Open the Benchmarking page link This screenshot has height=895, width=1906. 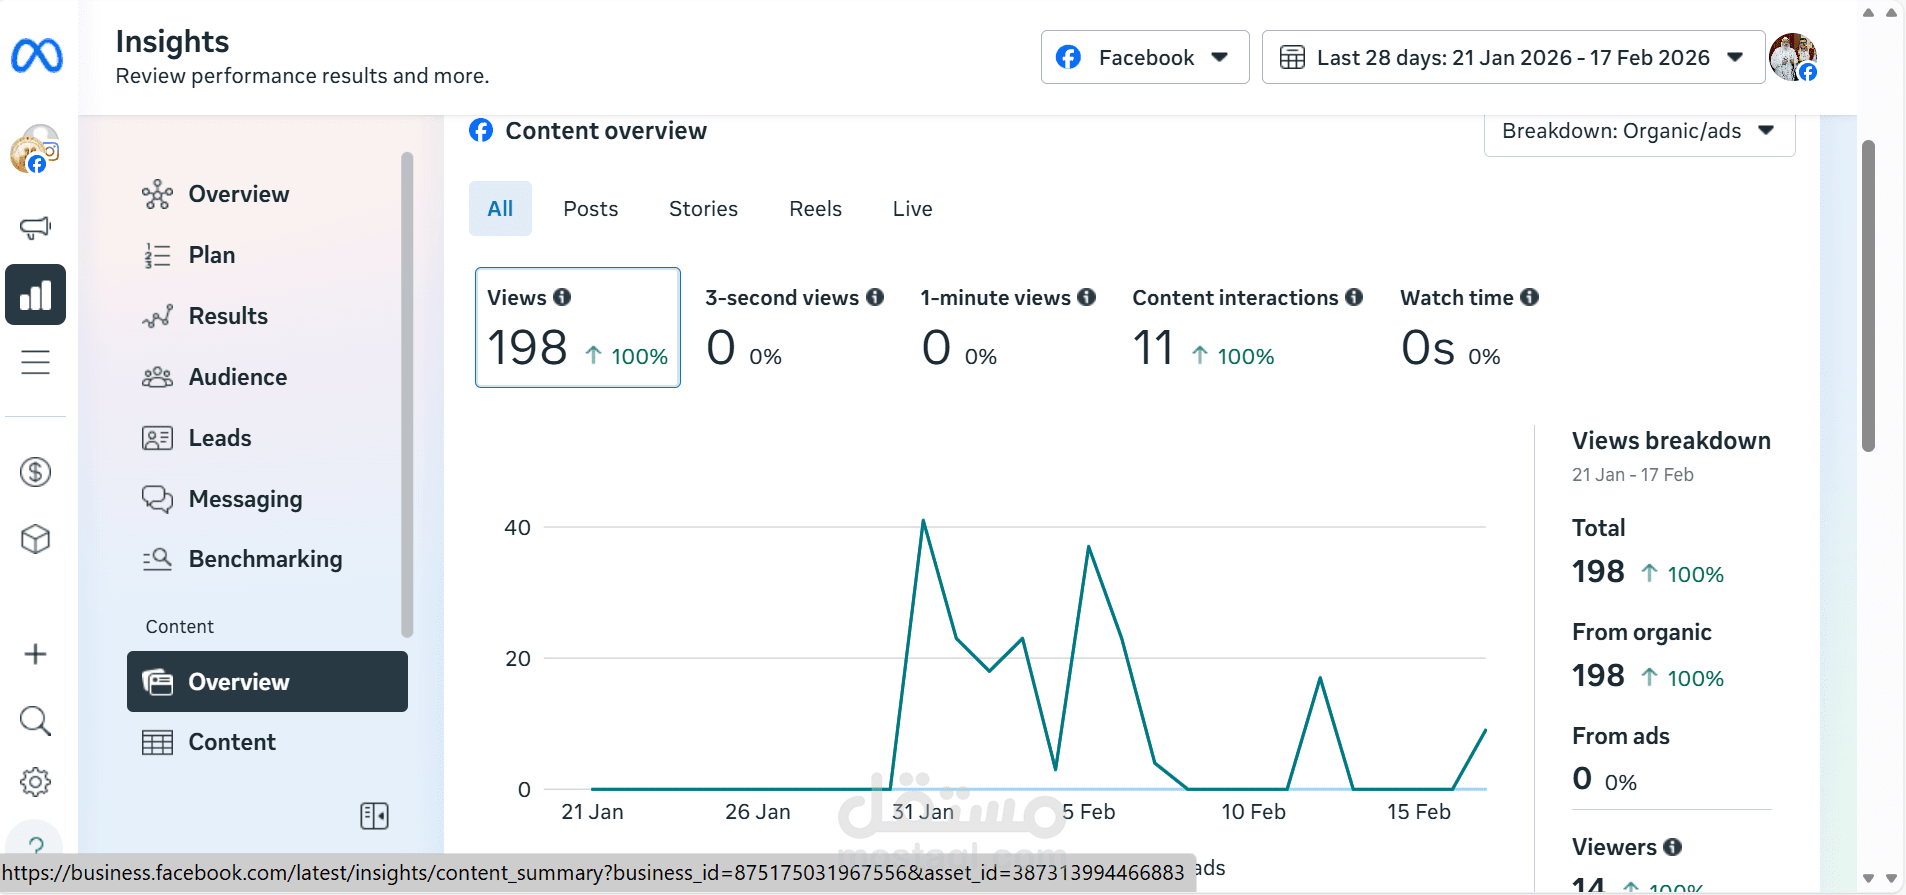coord(265,559)
